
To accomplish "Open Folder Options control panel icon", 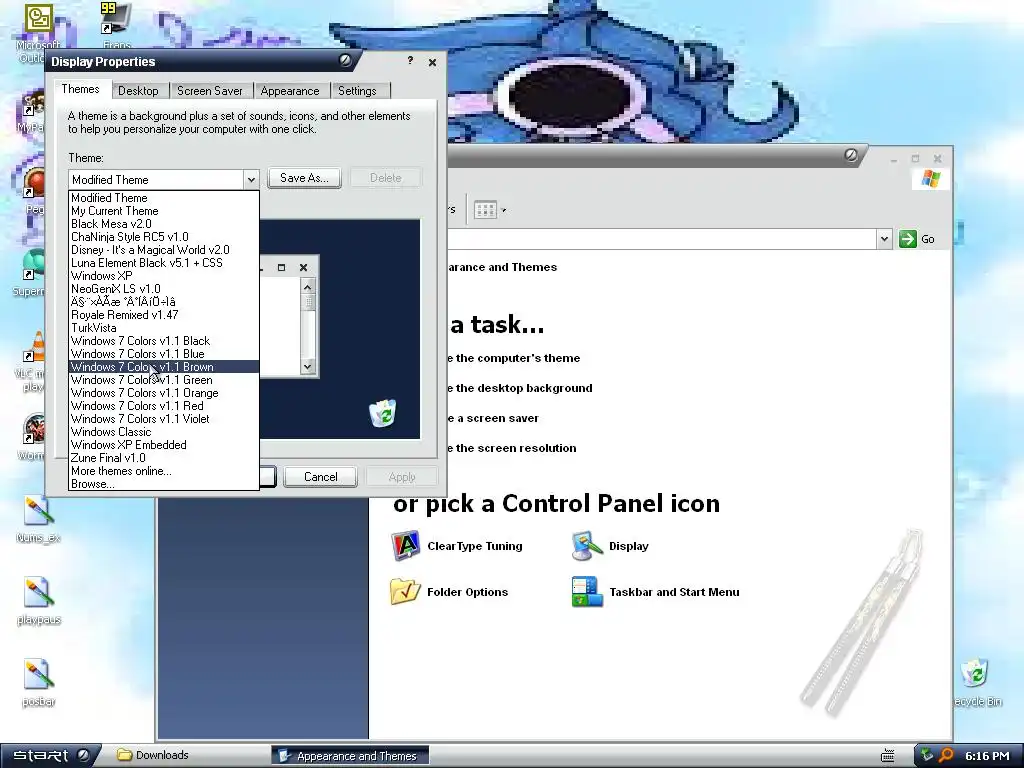I will point(406,592).
